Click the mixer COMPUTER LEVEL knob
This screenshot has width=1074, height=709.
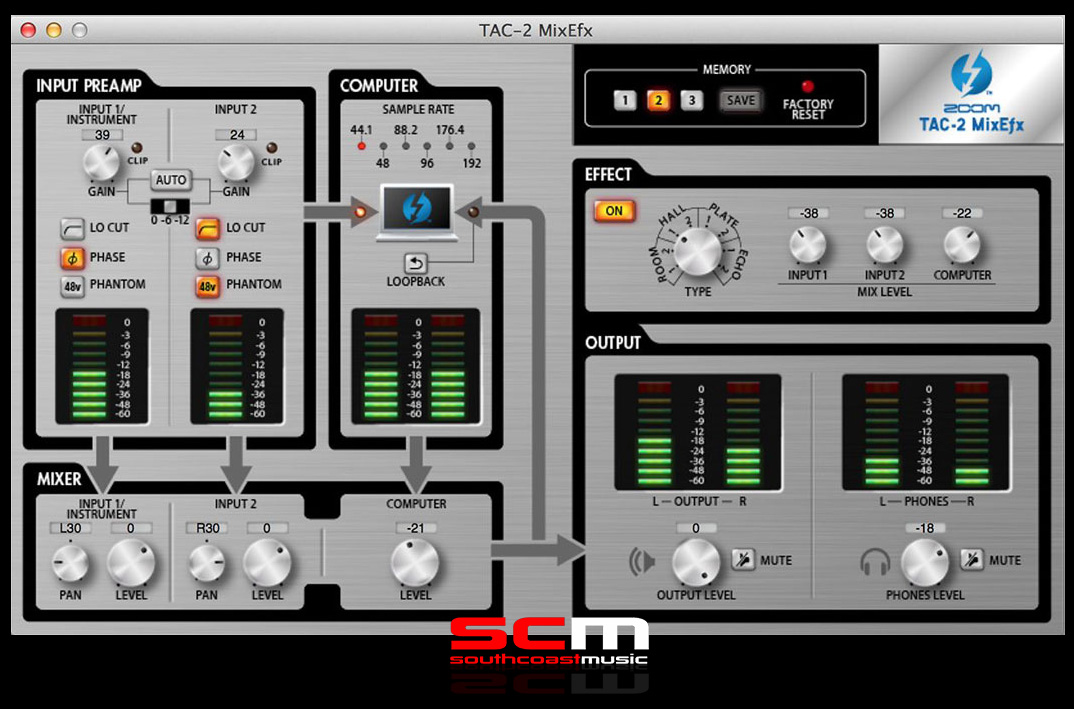415,562
